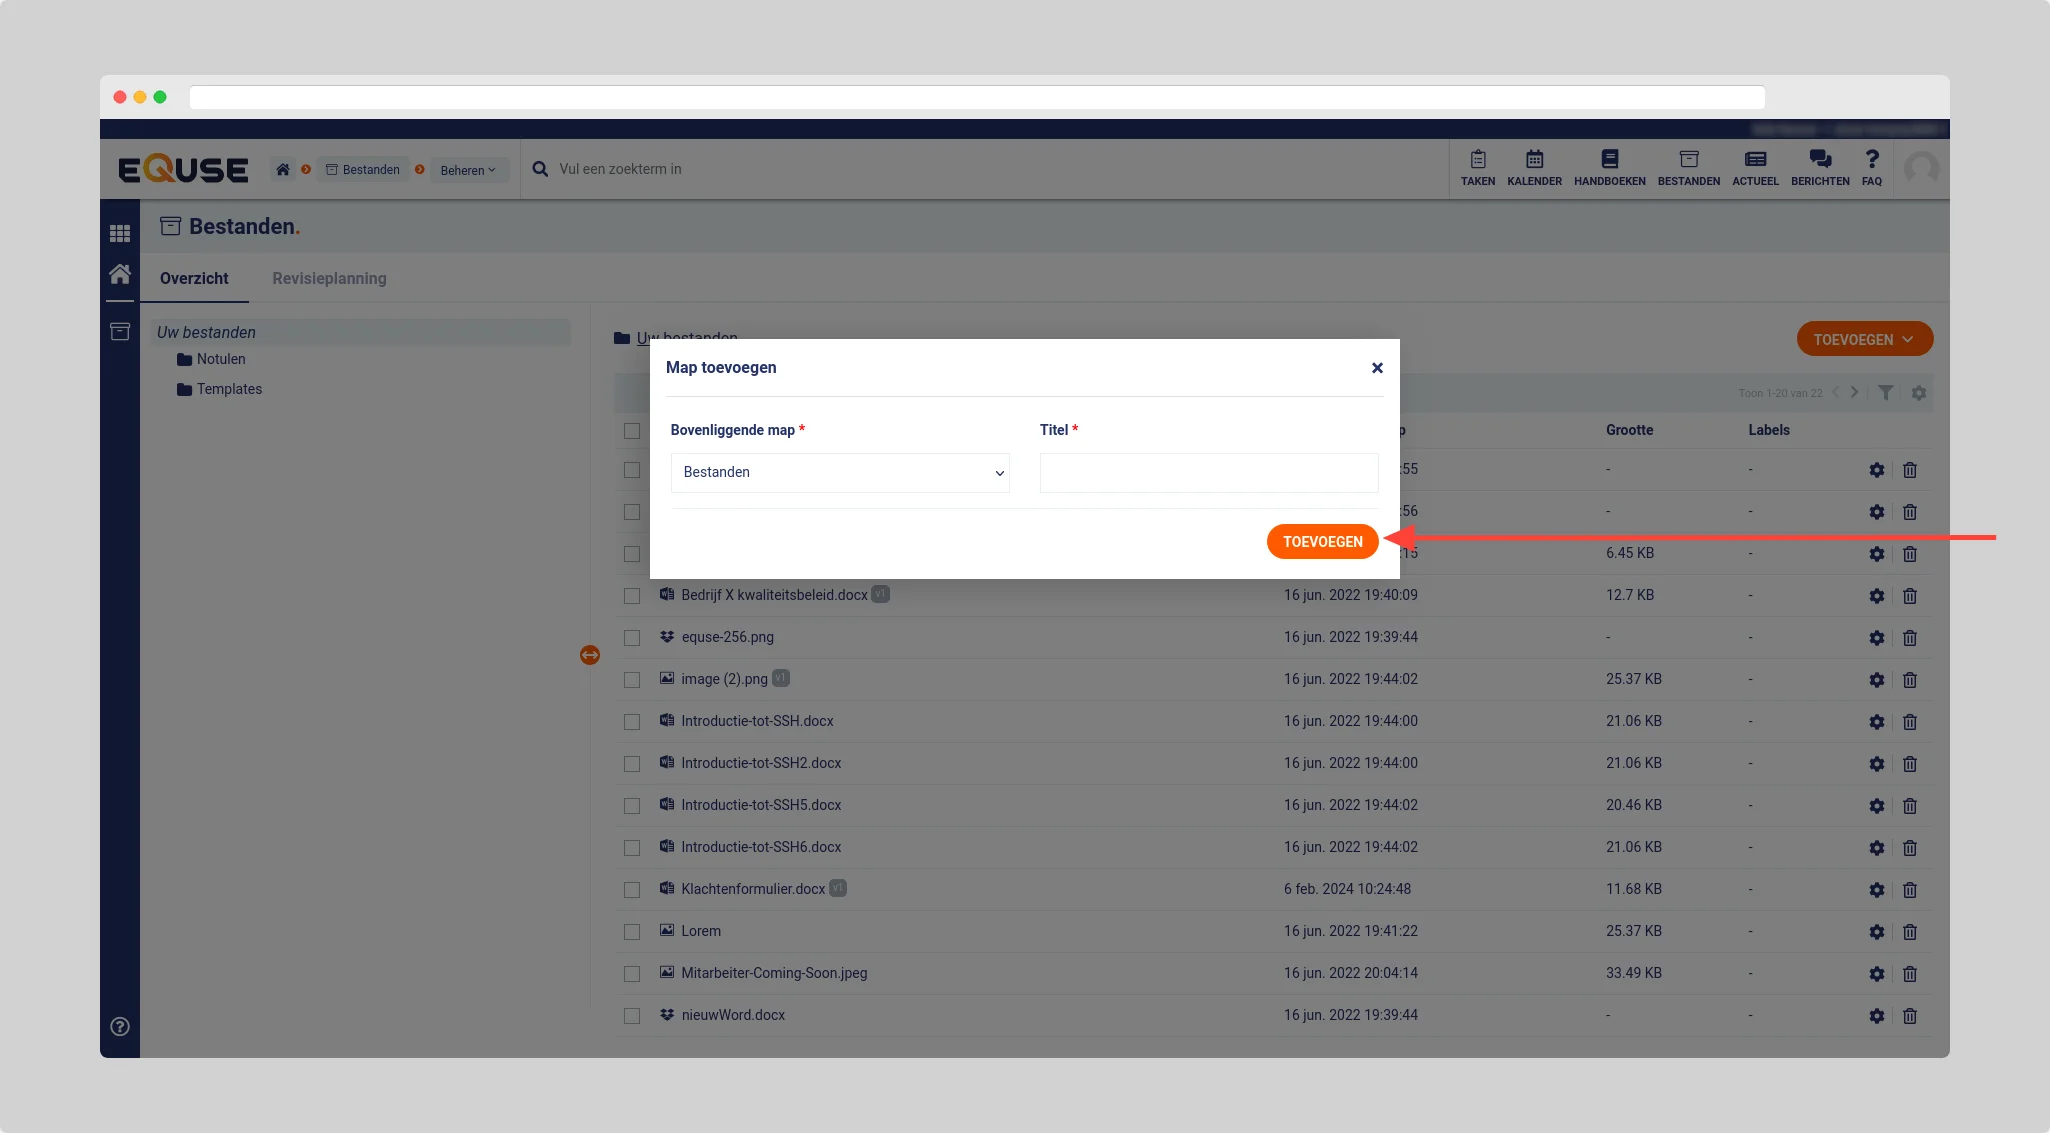Click the Titel input field
The width and height of the screenshot is (2050, 1133).
tap(1208, 473)
